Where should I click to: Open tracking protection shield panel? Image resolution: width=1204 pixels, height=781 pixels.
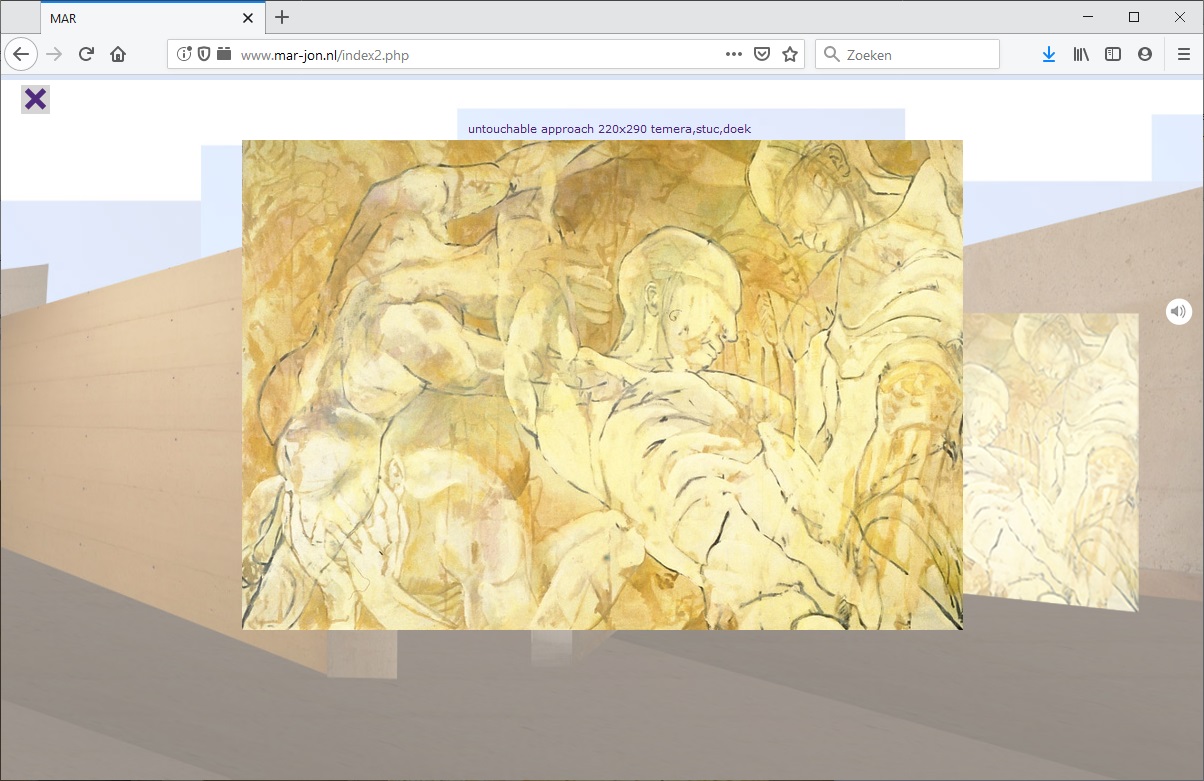pyautogui.click(x=204, y=55)
